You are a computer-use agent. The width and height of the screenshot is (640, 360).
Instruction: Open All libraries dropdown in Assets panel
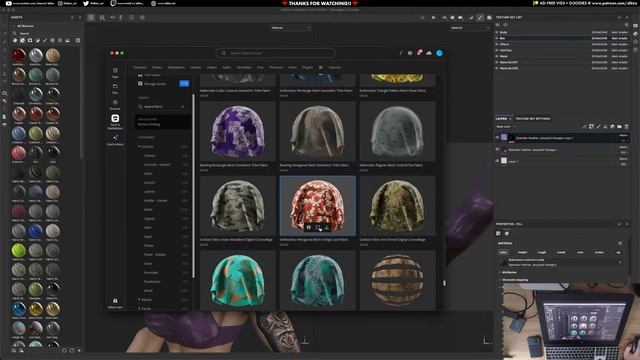[x=25, y=26]
